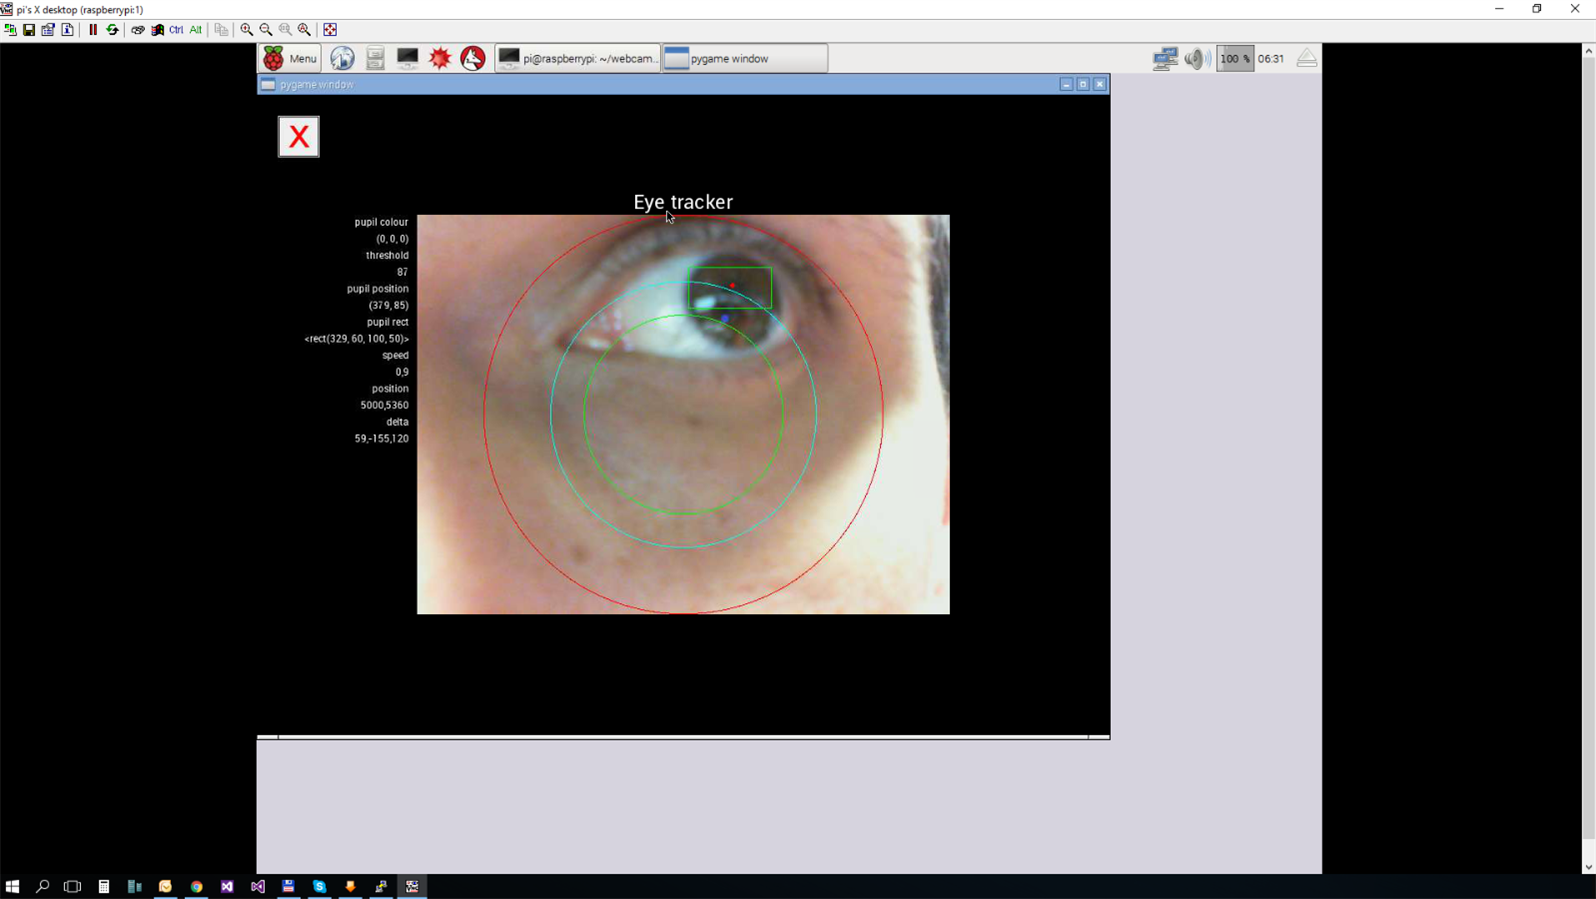The width and height of the screenshot is (1596, 899).
Task: Click the green refresh screen icon
Action: (112, 30)
